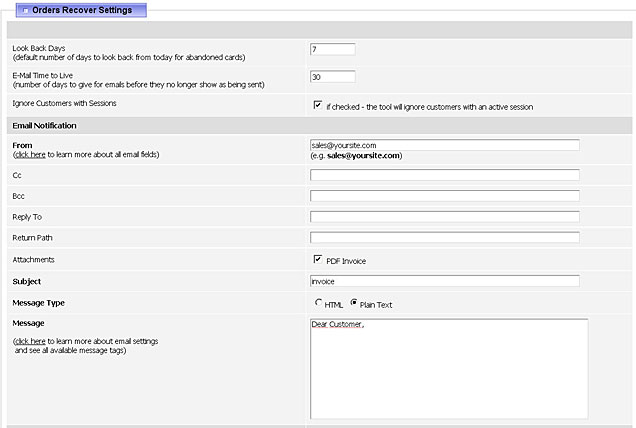Click the Cc input field
The image size is (636, 428).
(445, 175)
